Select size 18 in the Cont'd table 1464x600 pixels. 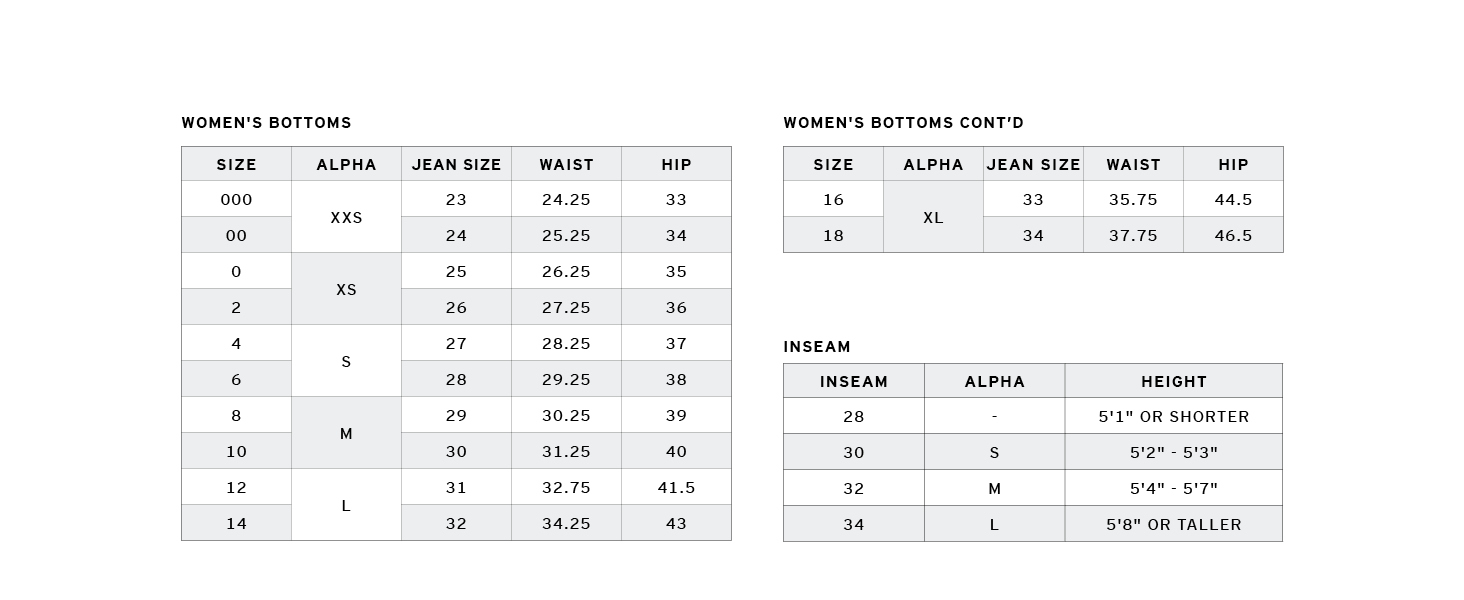pos(833,235)
